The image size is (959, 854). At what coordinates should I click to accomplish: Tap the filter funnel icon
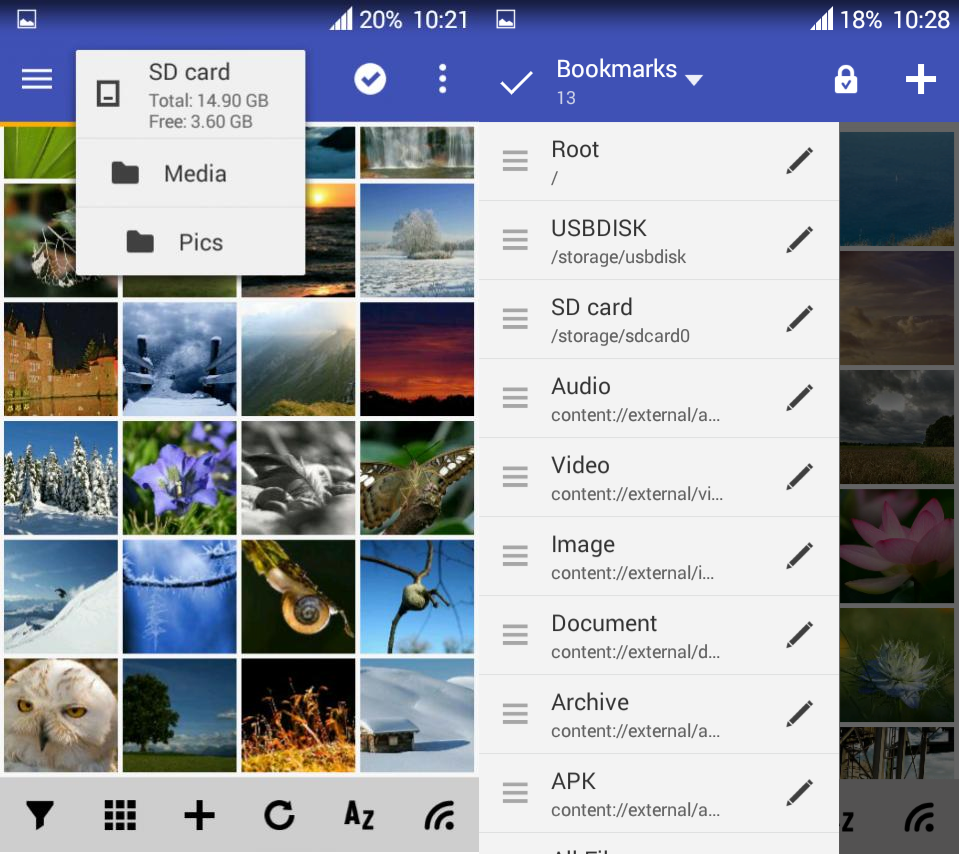[40, 815]
